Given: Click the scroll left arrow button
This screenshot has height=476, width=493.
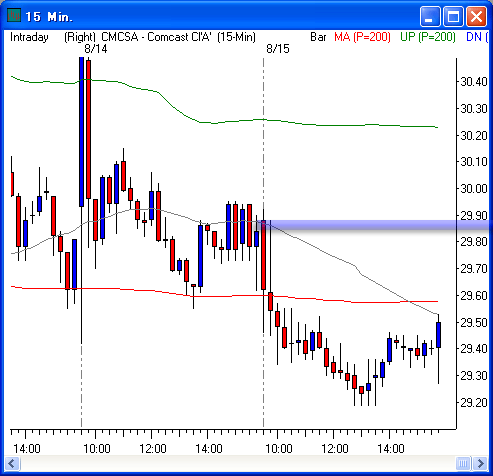Looking at the screenshot, I should (12, 463).
